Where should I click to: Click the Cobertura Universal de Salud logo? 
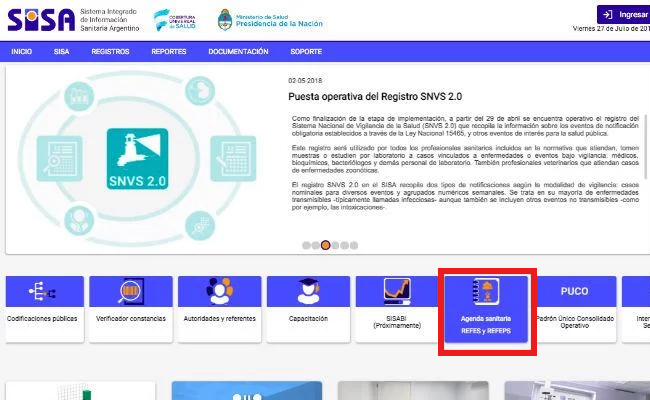[175, 20]
